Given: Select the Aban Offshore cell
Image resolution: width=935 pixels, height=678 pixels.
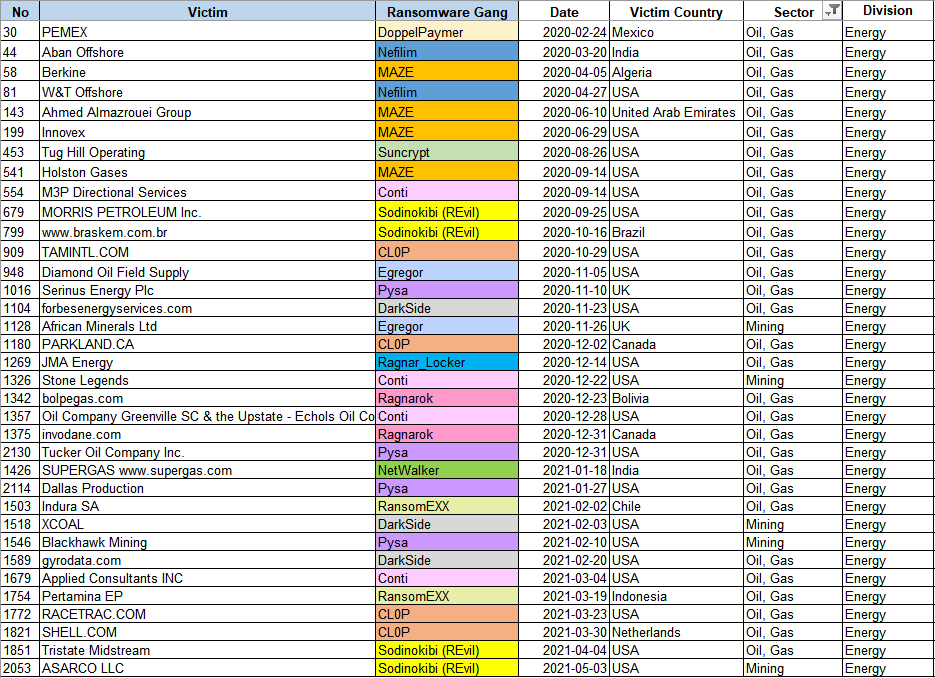Looking at the screenshot, I should 208,52.
